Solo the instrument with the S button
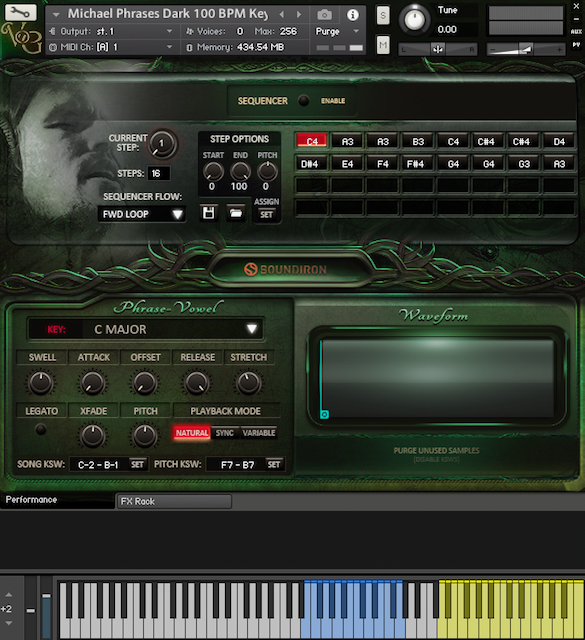585x640 pixels. tap(383, 16)
